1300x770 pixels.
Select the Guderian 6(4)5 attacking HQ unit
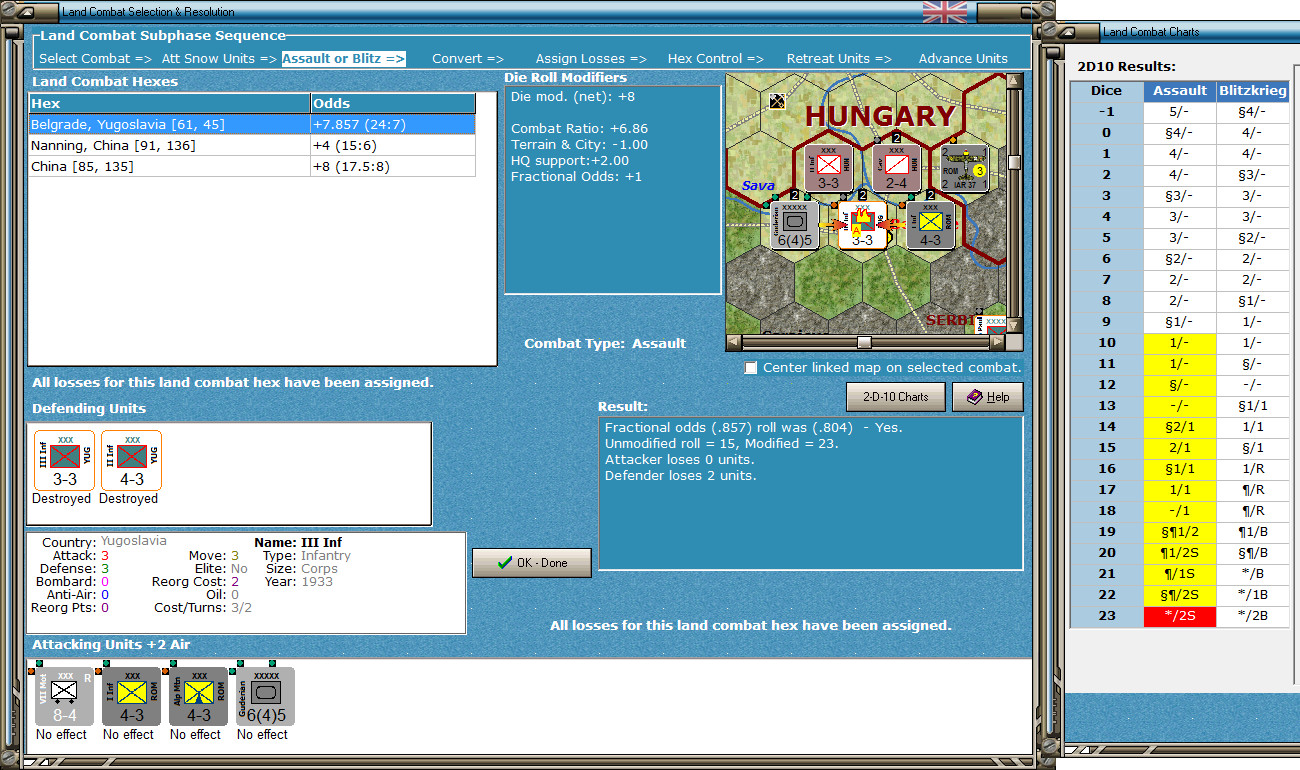pyautogui.click(x=266, y=697)
